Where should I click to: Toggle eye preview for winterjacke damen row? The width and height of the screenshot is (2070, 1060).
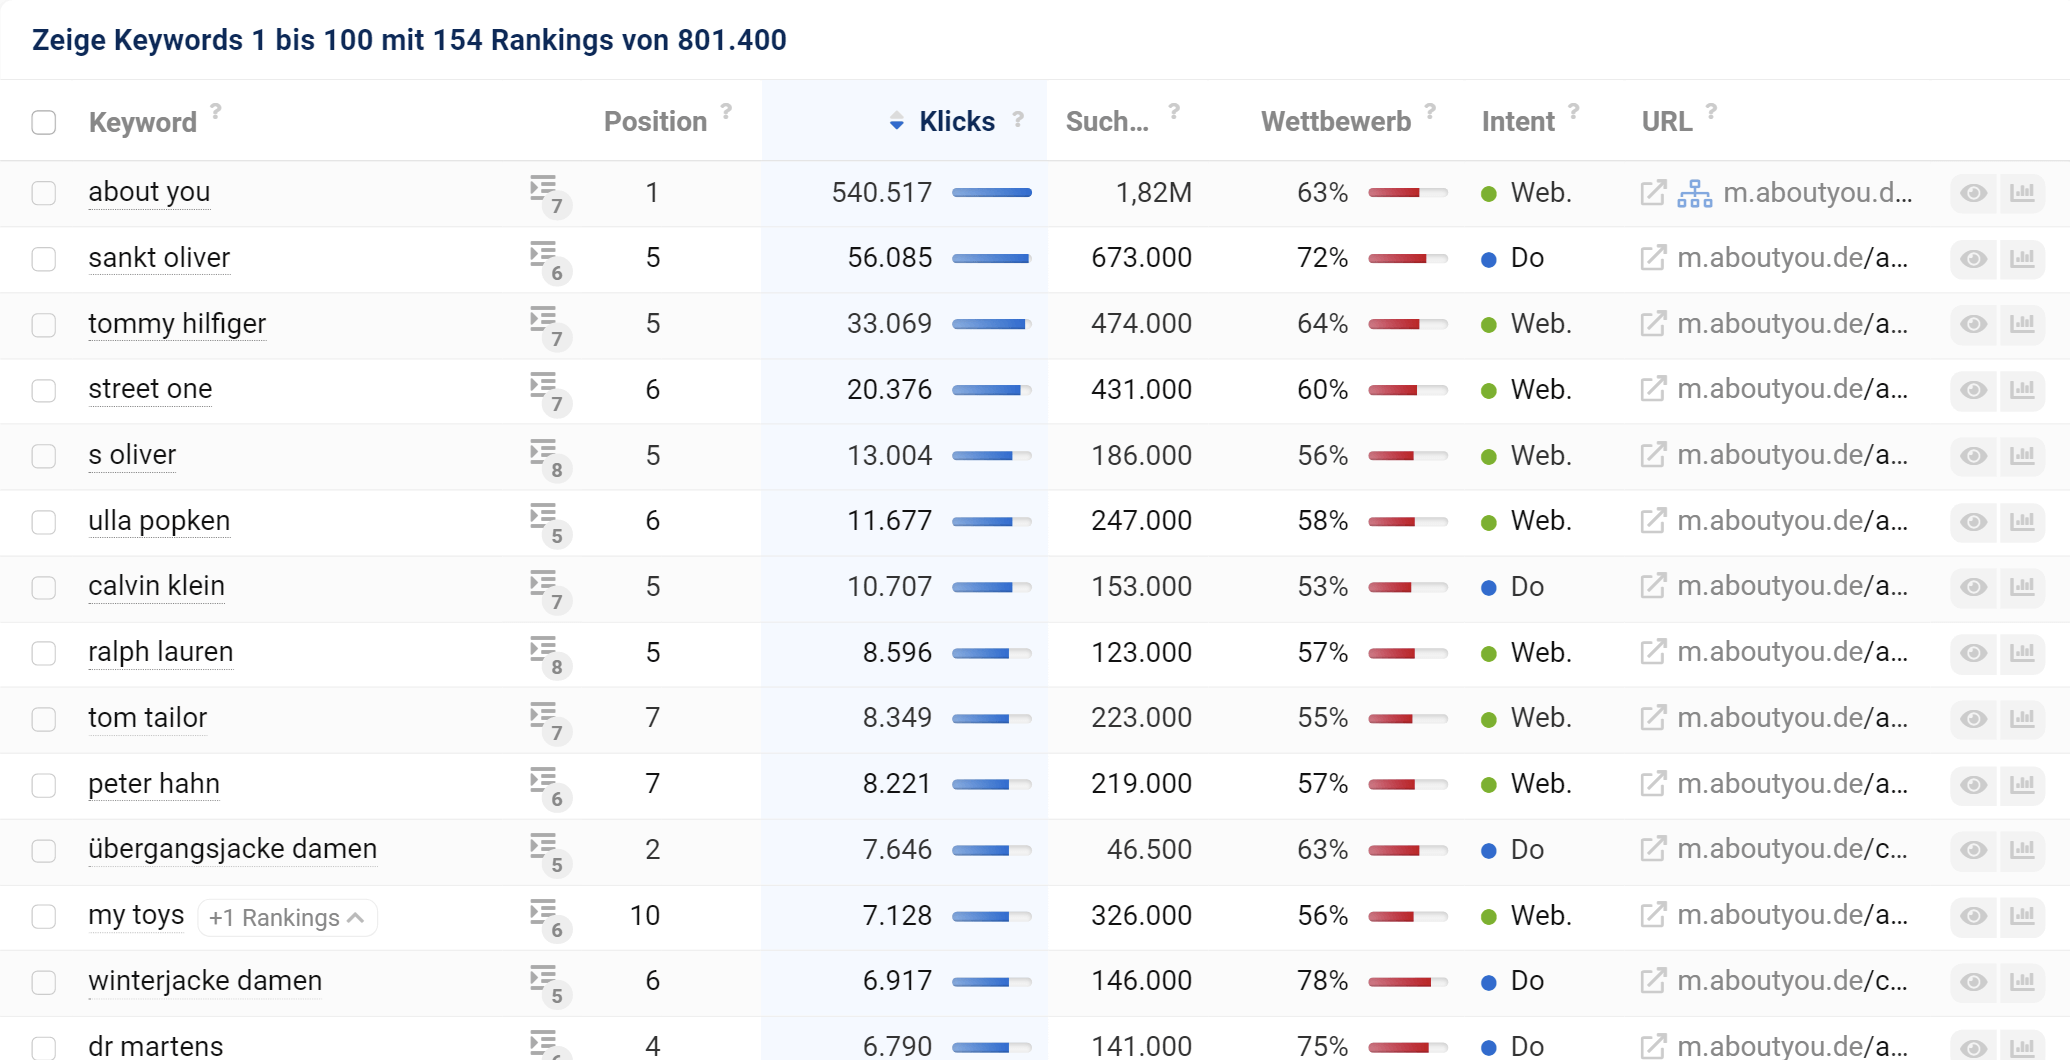point(1973,982)
